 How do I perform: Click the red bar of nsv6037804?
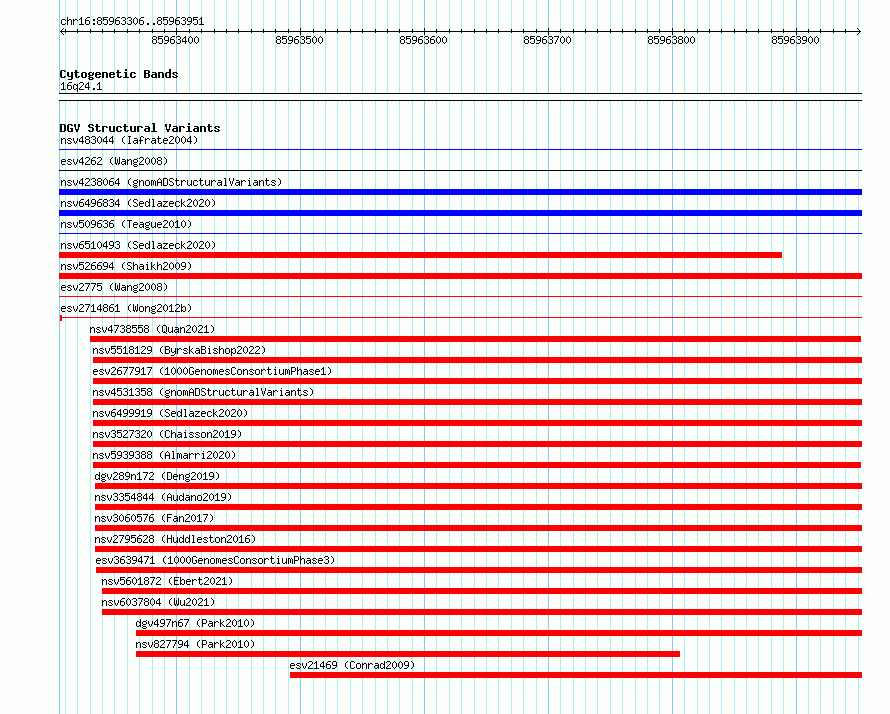(482, 612)
